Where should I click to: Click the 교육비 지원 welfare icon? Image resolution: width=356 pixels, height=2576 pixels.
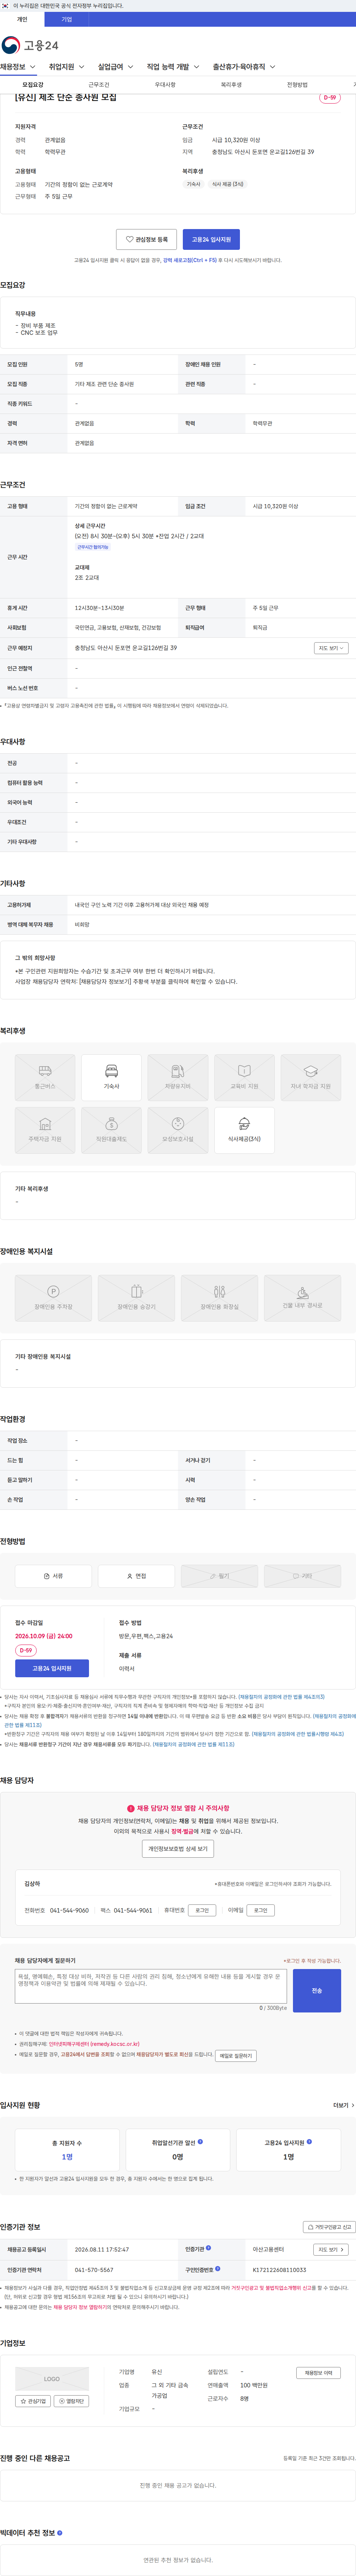click(x=244, y=1077)
